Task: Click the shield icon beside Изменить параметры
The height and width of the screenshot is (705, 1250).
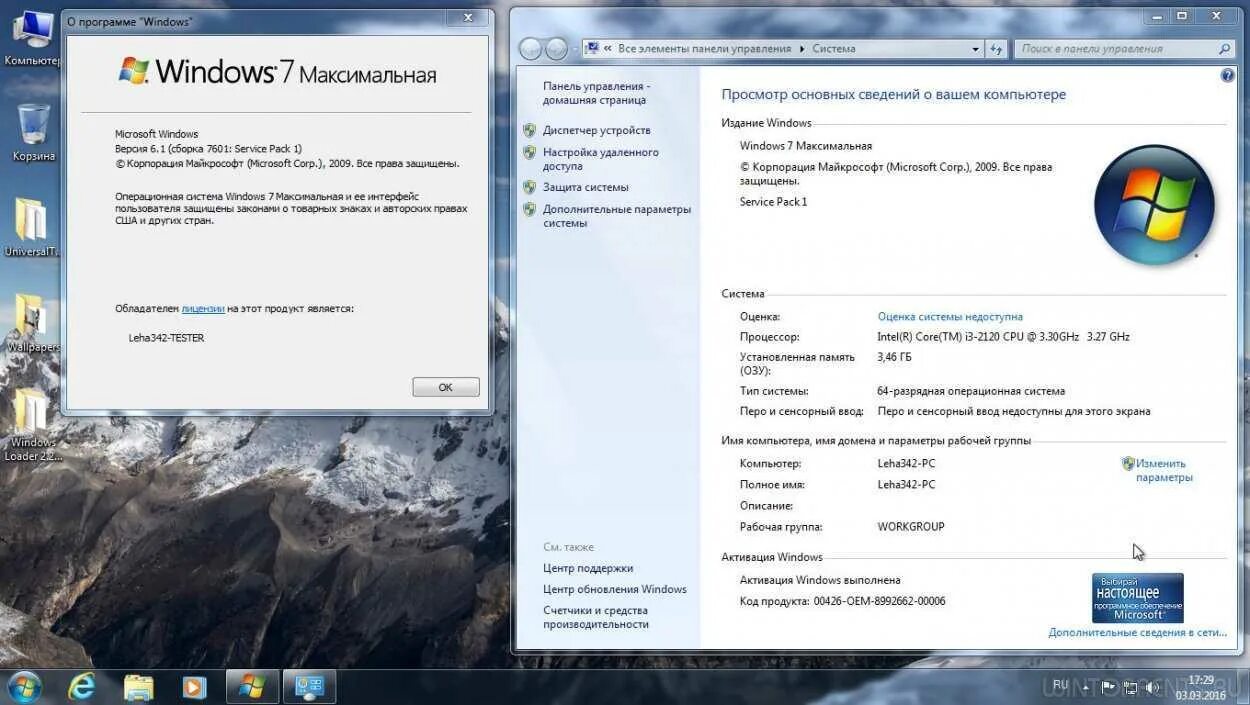Action: (x=1127, y=464)
